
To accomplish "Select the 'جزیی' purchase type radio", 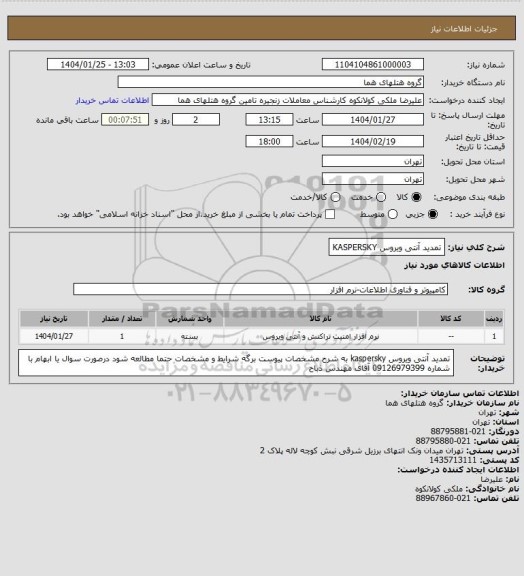I will point(433,214).
